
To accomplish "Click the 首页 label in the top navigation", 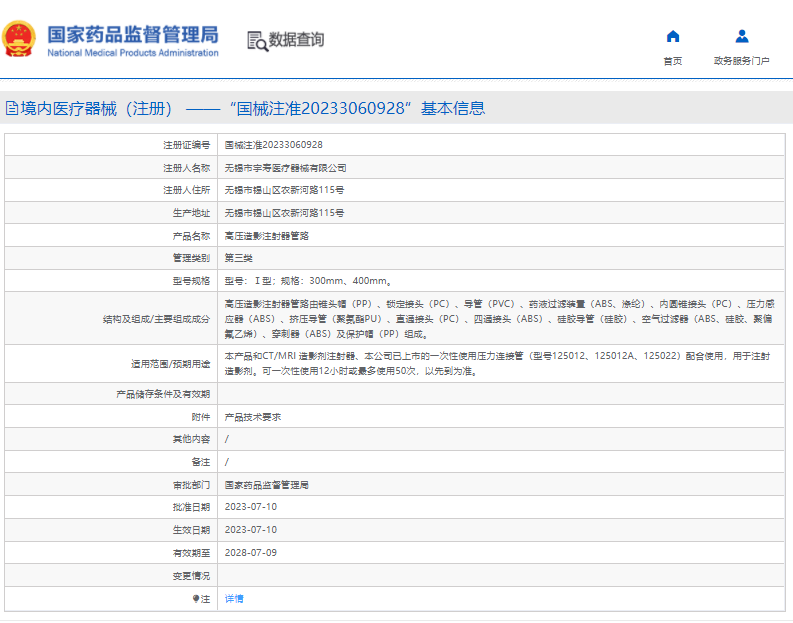I will pos(673,61).
